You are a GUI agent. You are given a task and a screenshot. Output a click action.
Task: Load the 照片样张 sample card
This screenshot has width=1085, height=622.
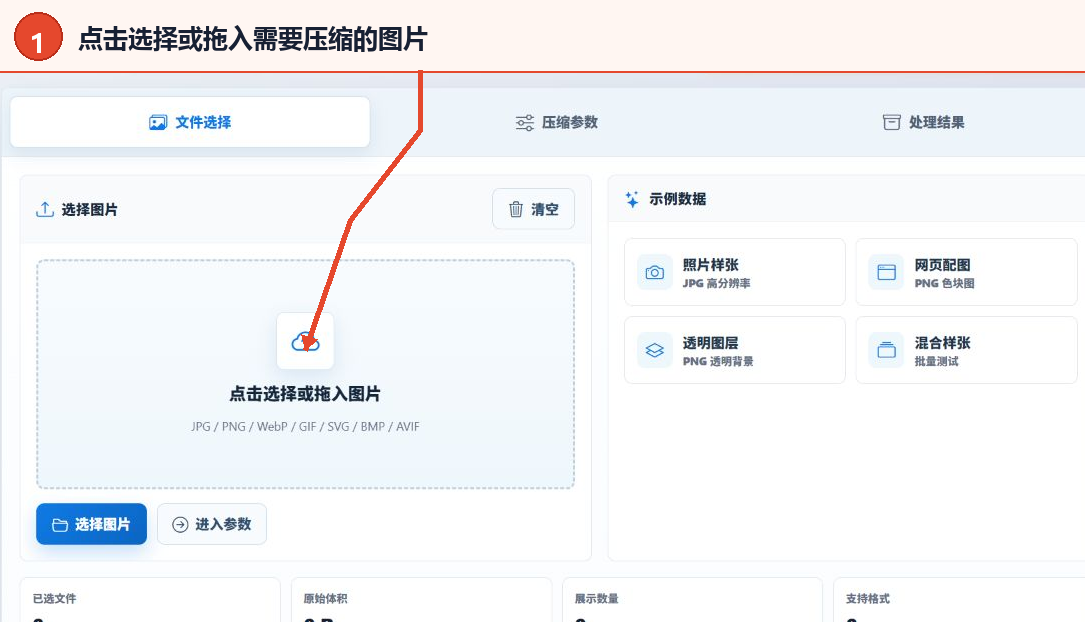735,272
